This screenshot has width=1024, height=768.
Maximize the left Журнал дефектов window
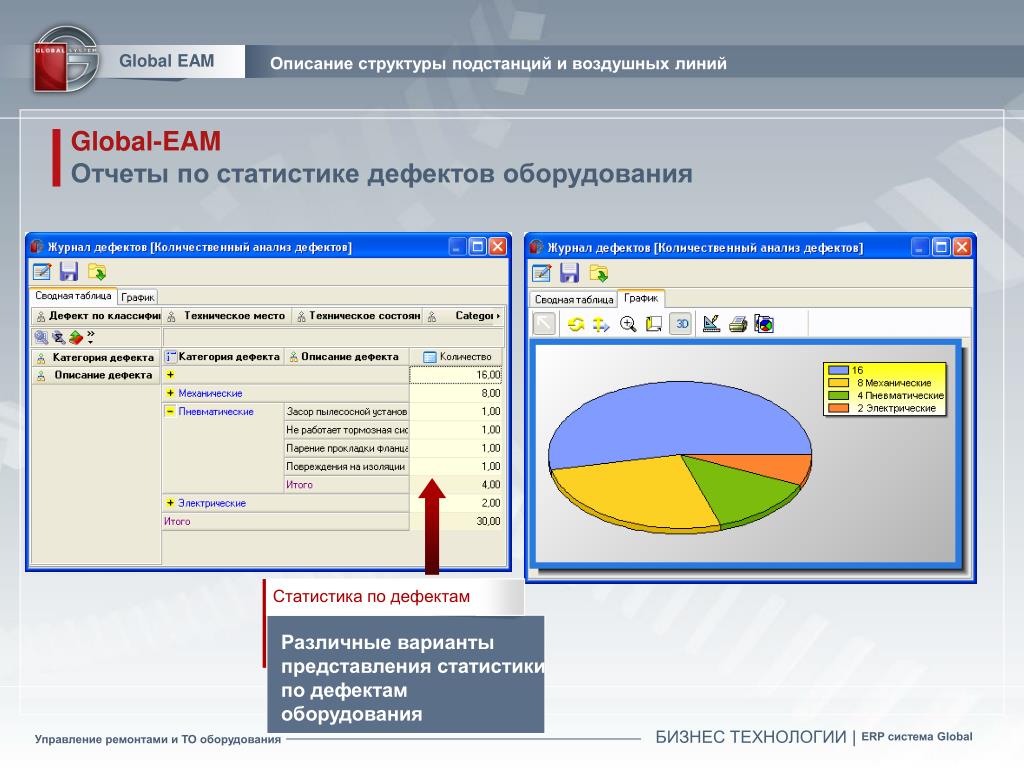477,246
